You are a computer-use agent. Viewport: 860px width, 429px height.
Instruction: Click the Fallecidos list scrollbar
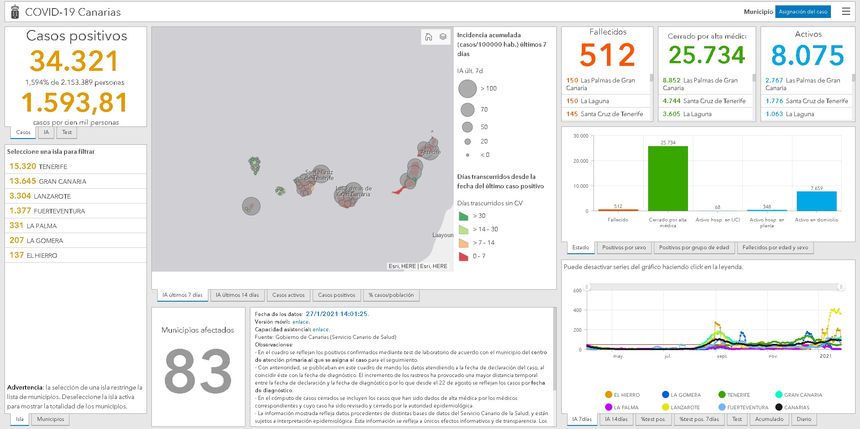[651, 95]
